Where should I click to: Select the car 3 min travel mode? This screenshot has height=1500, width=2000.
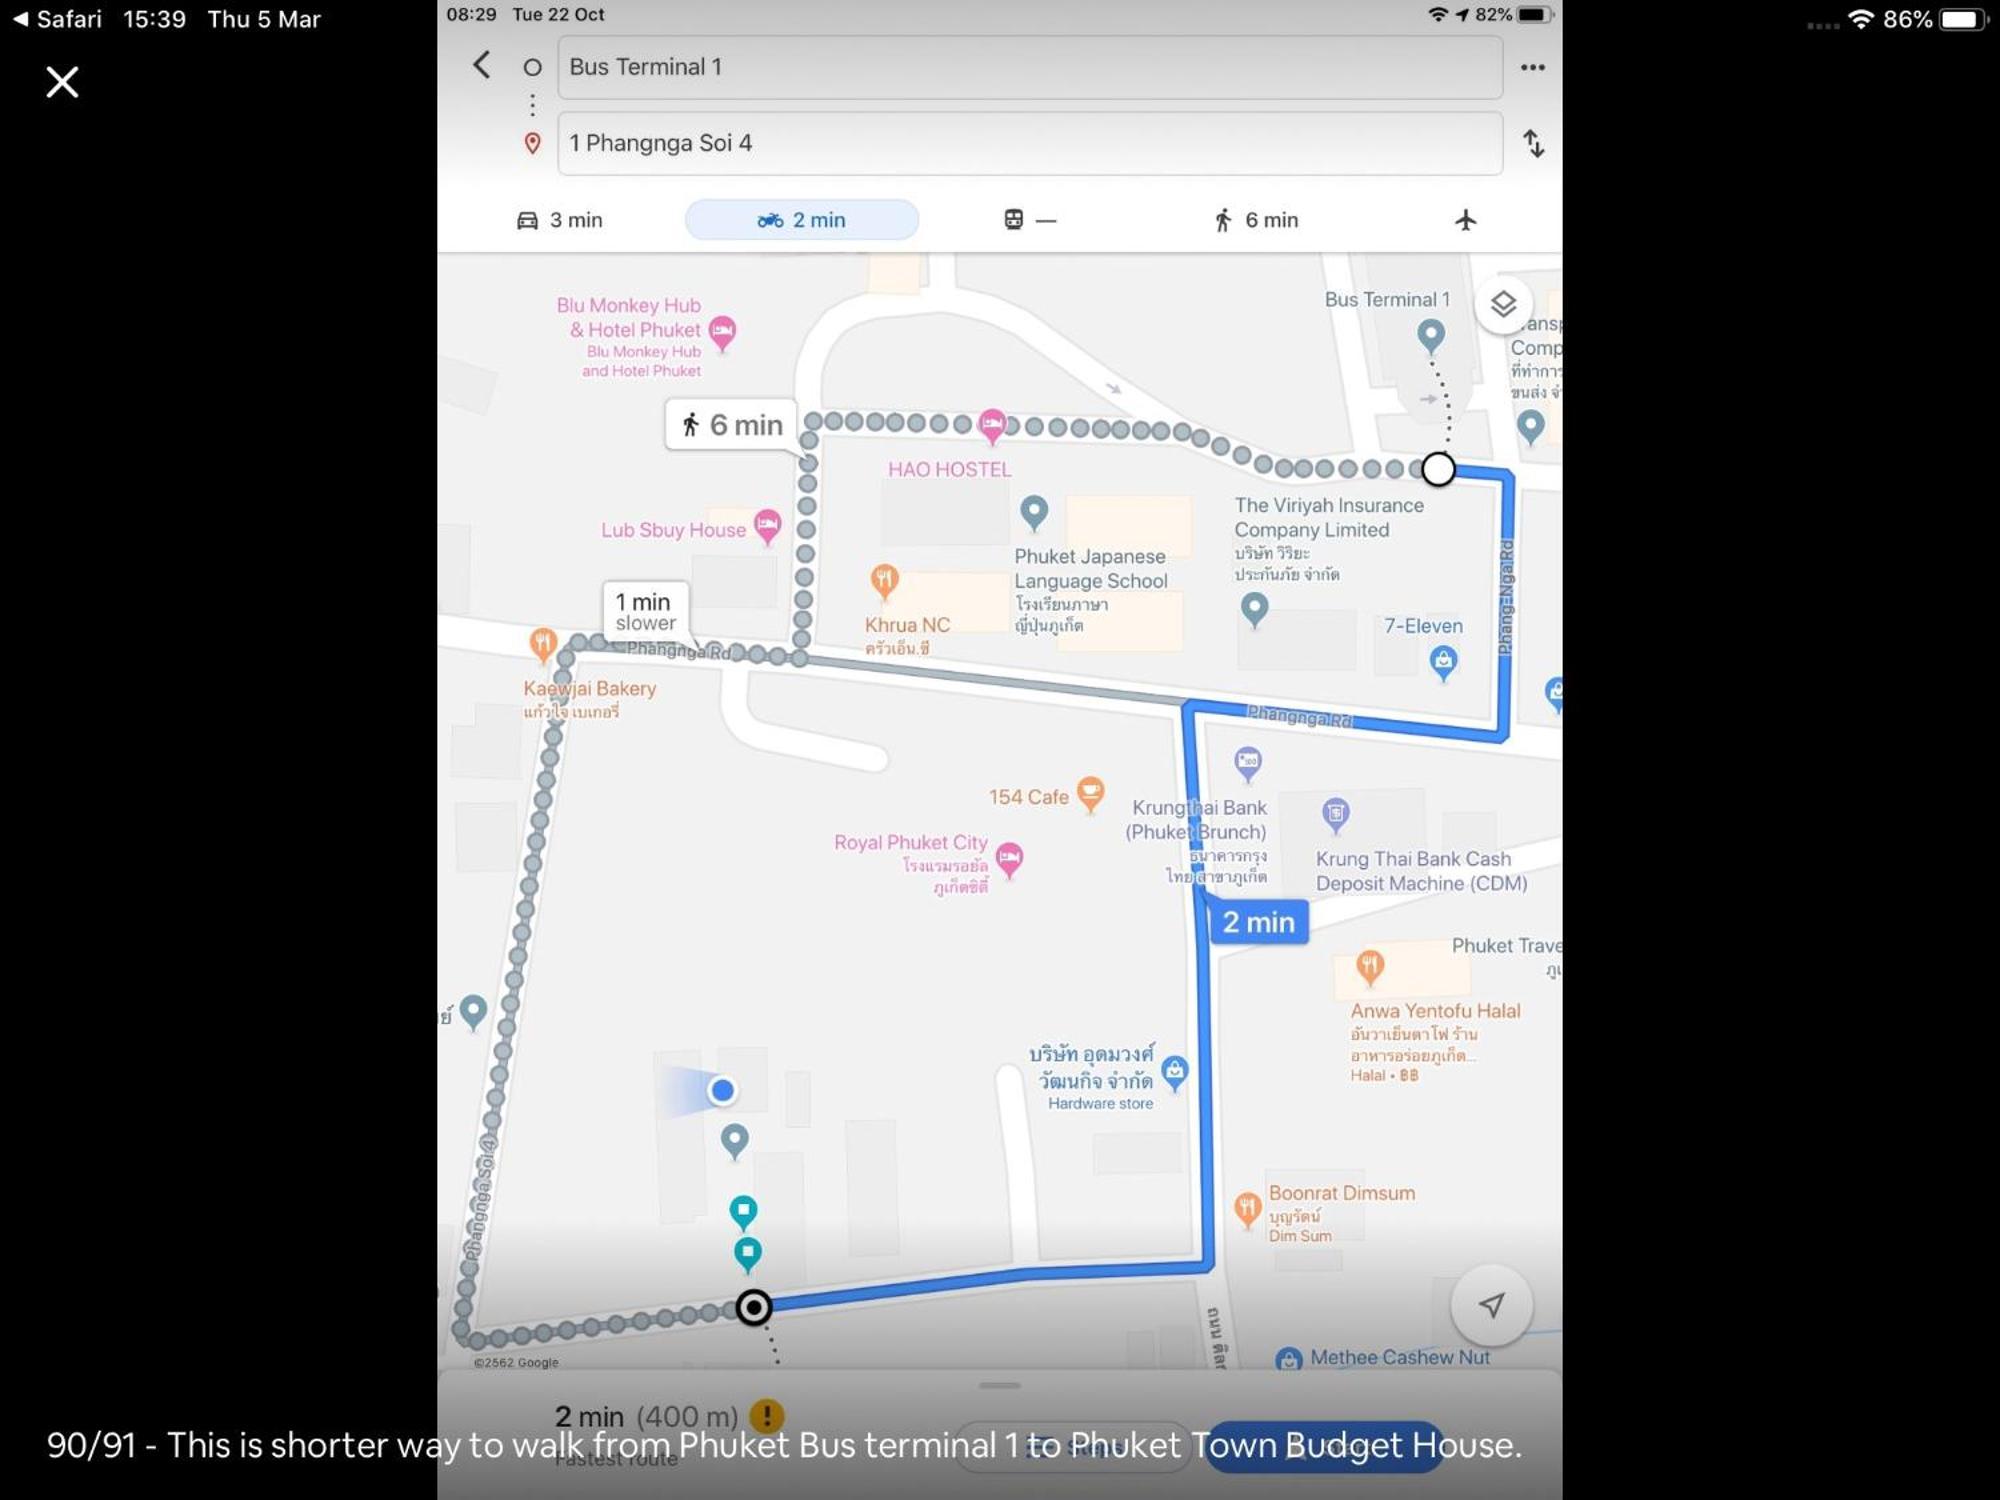point(560,220)
